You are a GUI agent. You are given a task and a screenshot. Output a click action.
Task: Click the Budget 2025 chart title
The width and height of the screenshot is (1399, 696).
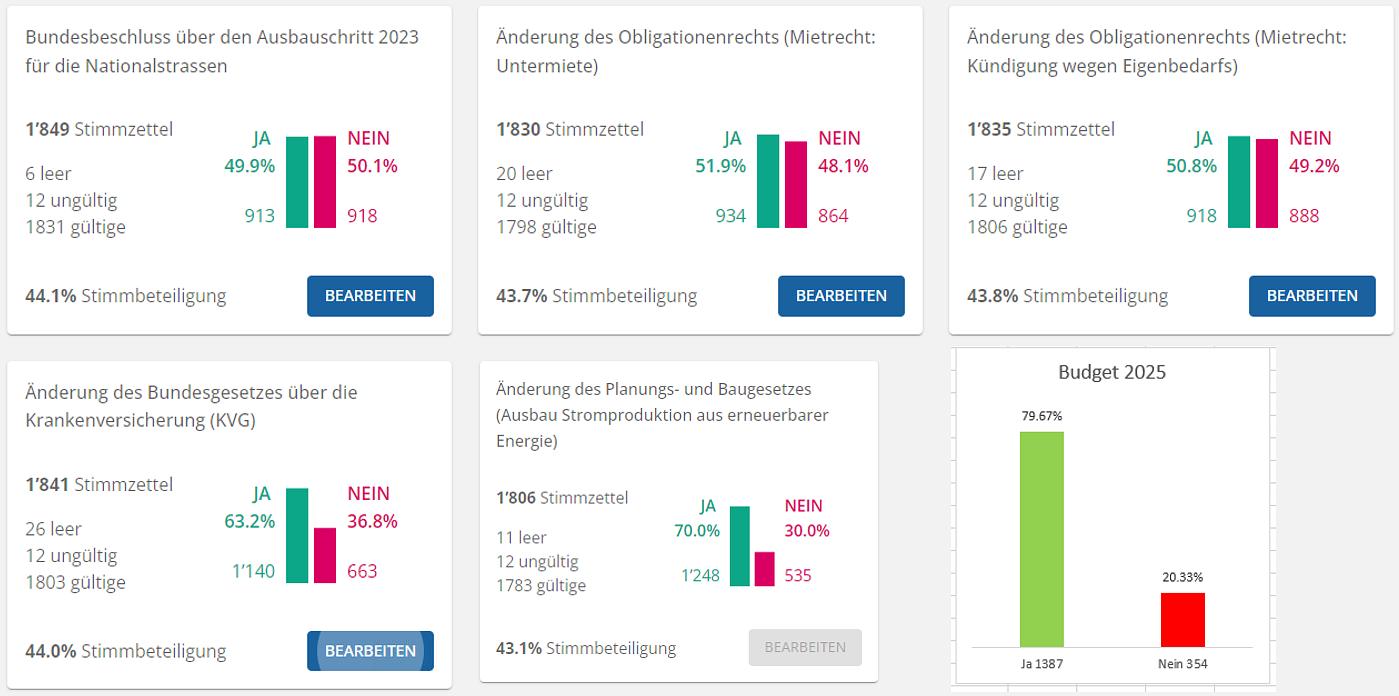click(1111, 372)
